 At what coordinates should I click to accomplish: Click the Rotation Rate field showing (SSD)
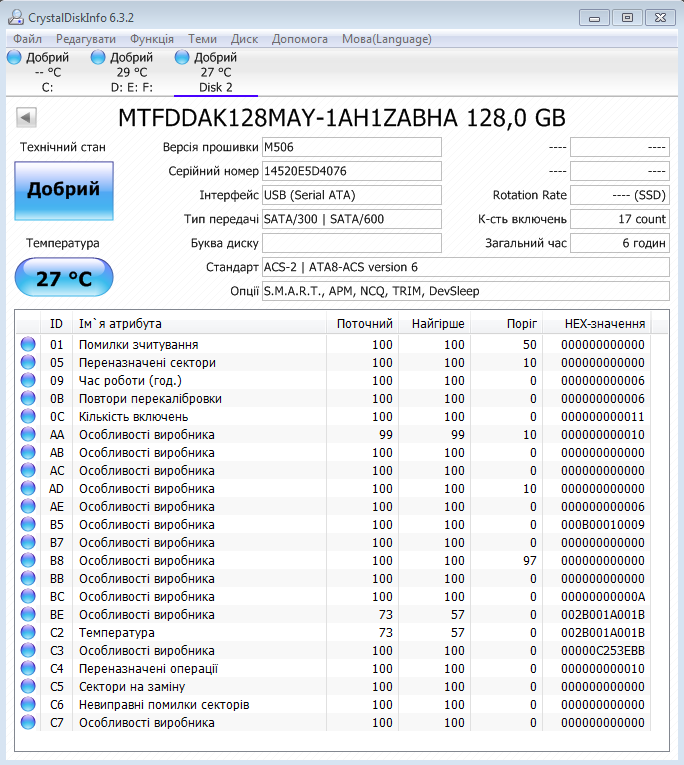tap(620, 195)
